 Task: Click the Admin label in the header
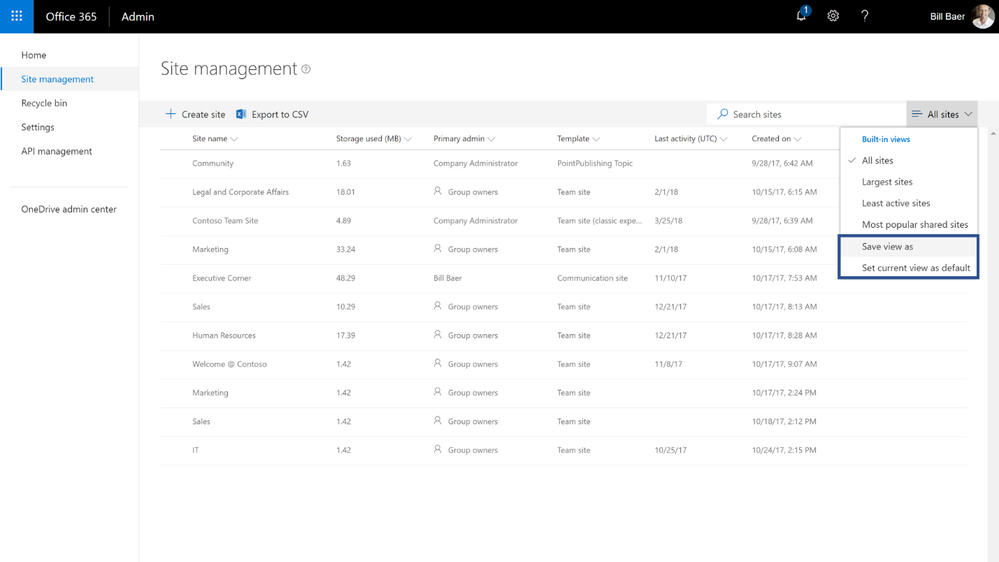pos(138,17)
